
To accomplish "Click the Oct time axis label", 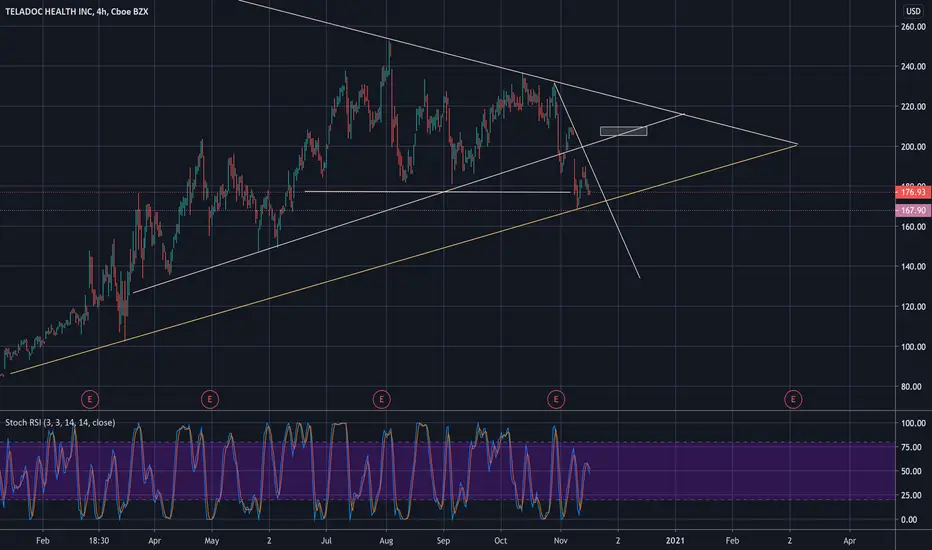I will tap(500, 540).
